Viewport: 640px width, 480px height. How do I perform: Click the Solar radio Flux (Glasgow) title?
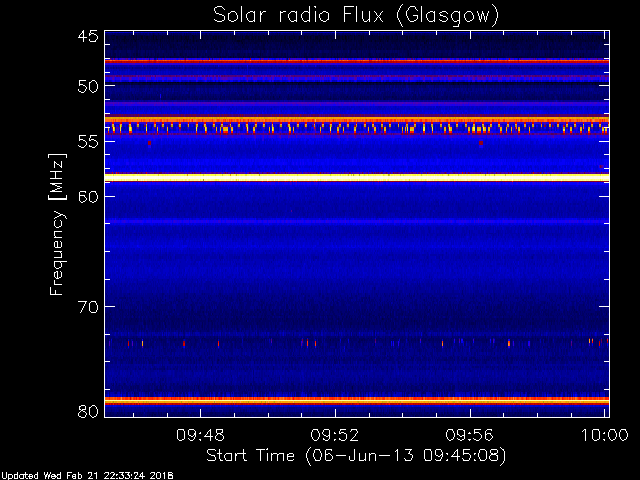(356, 16)
